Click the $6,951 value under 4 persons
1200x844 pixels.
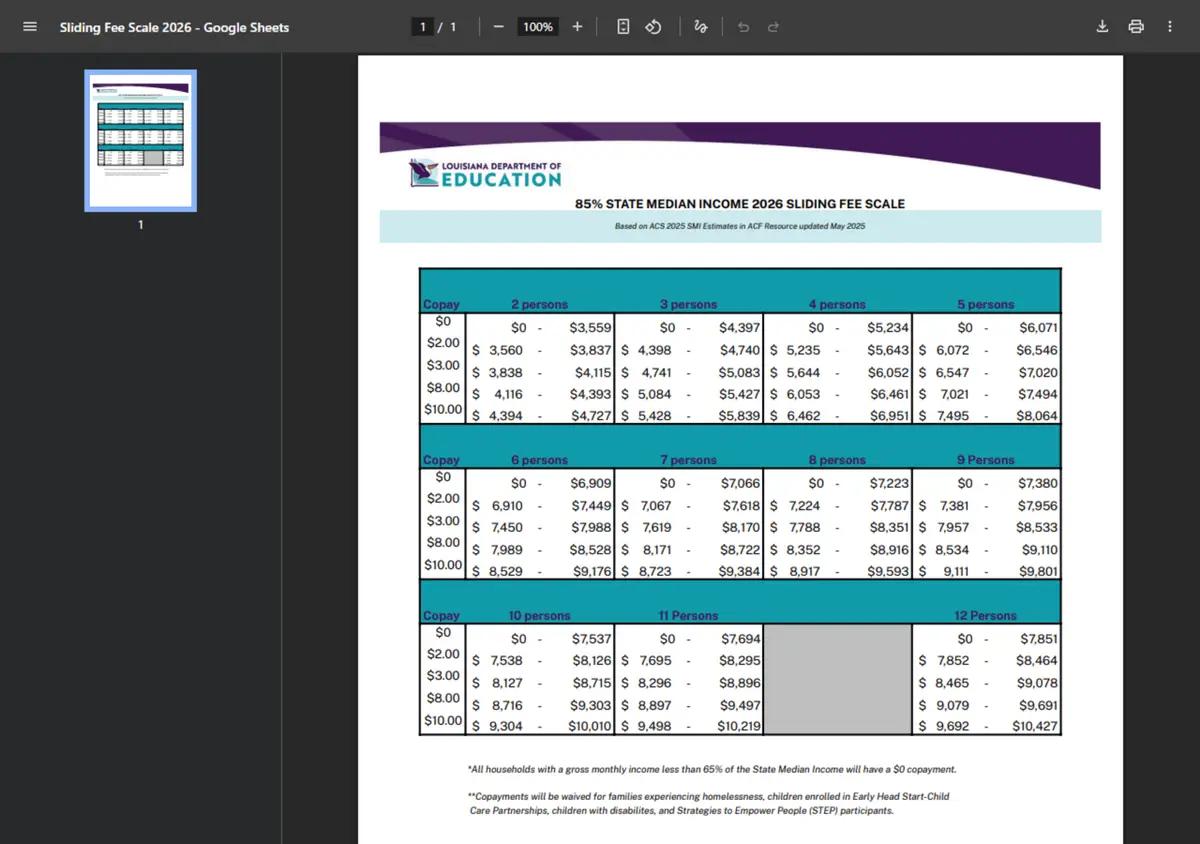(889, 416)
